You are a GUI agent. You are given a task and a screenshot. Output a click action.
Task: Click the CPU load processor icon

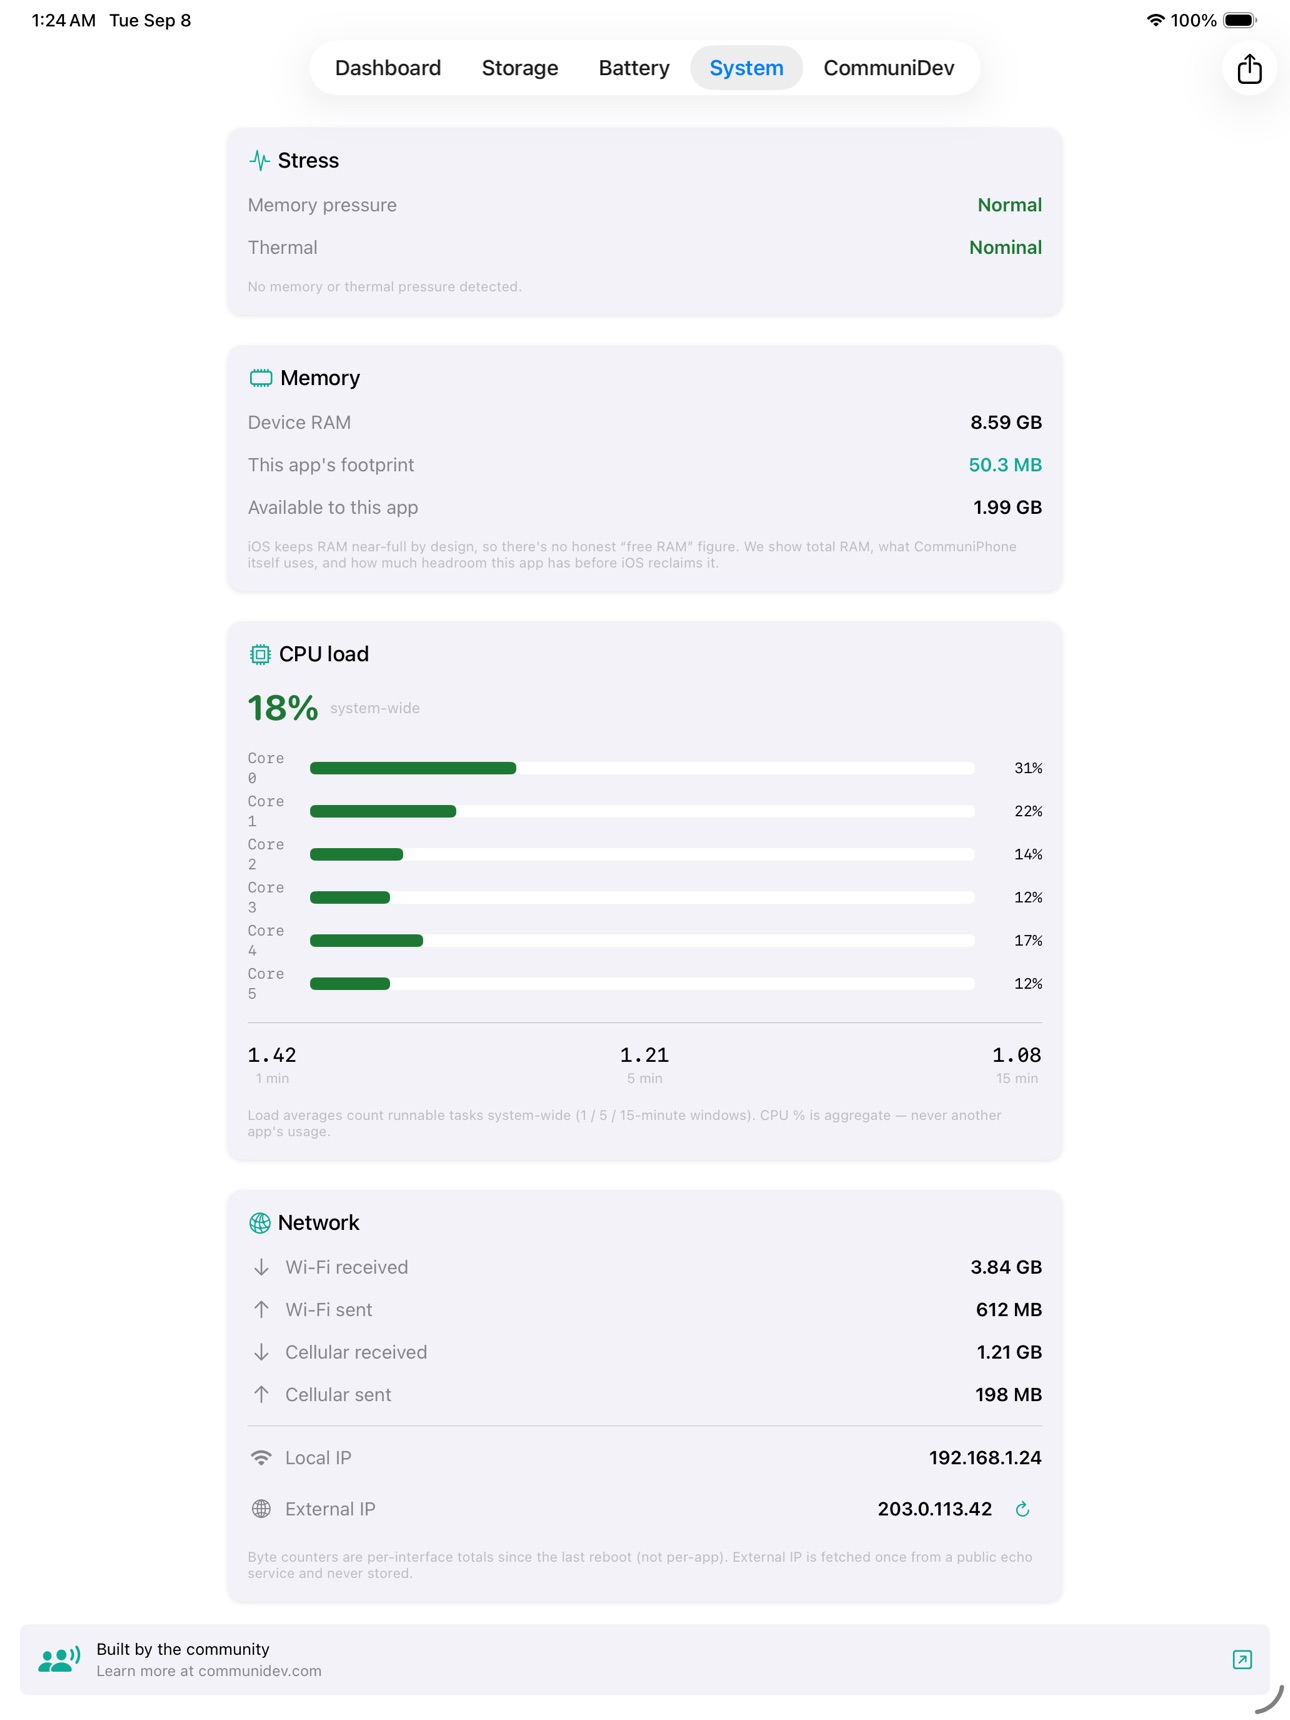[x=260, y=654]
